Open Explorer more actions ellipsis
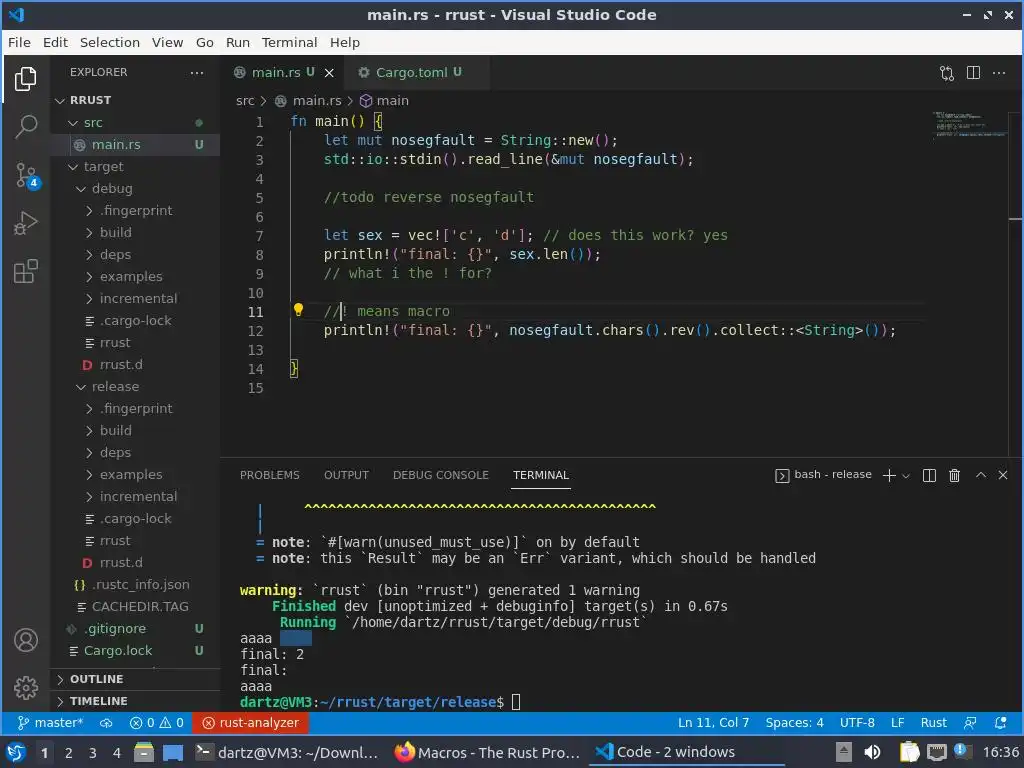 (x=197, y=72)
